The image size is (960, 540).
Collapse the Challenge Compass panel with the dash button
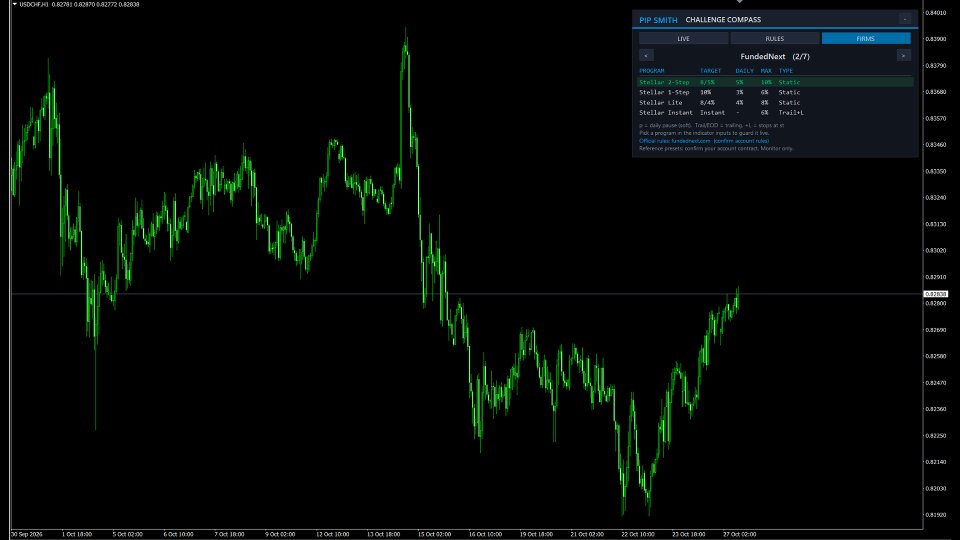[x=904, y=20]
